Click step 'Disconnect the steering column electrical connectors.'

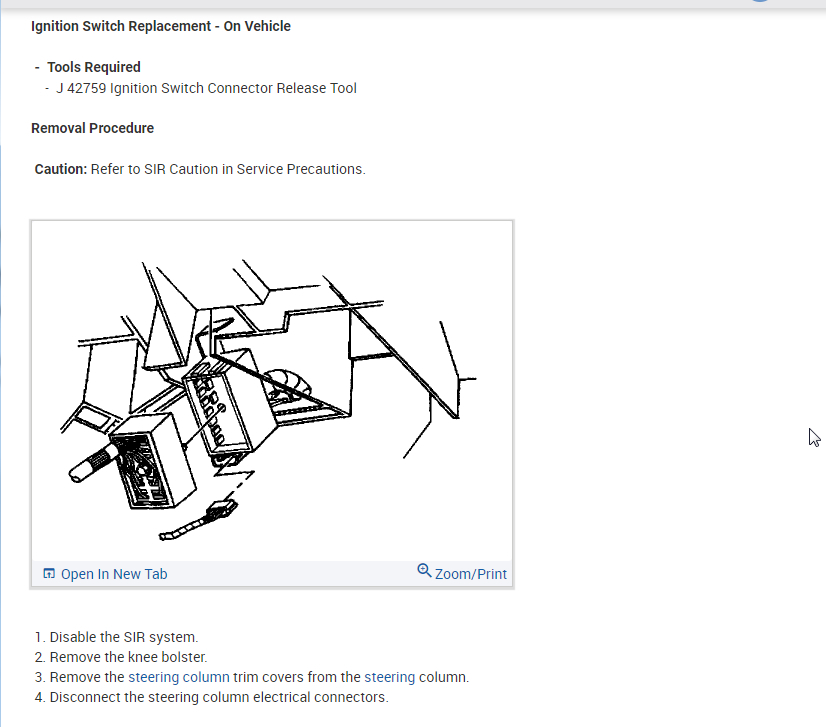[219, 697]
